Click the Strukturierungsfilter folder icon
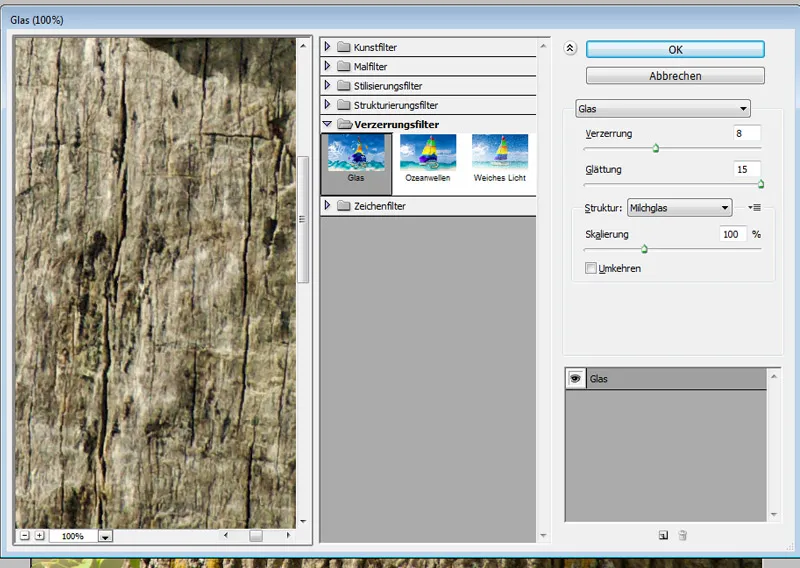Screen dimensions: 800x568 click(x=344, y=105)
